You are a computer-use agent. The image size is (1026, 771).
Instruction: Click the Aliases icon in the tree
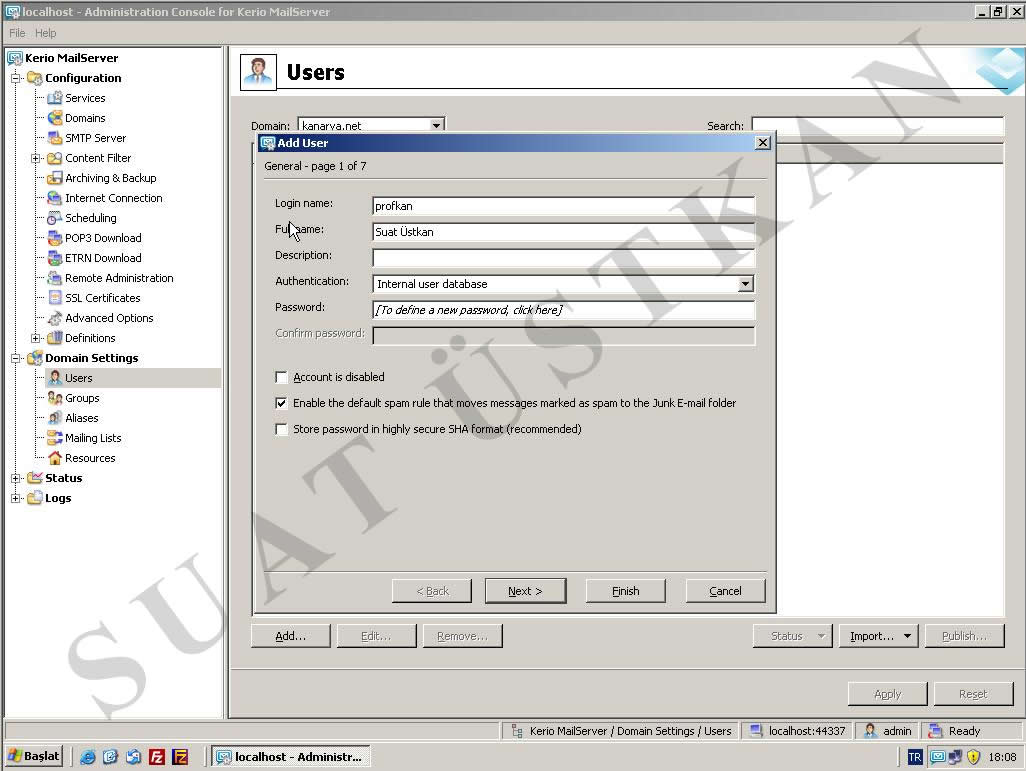(55, 418)
